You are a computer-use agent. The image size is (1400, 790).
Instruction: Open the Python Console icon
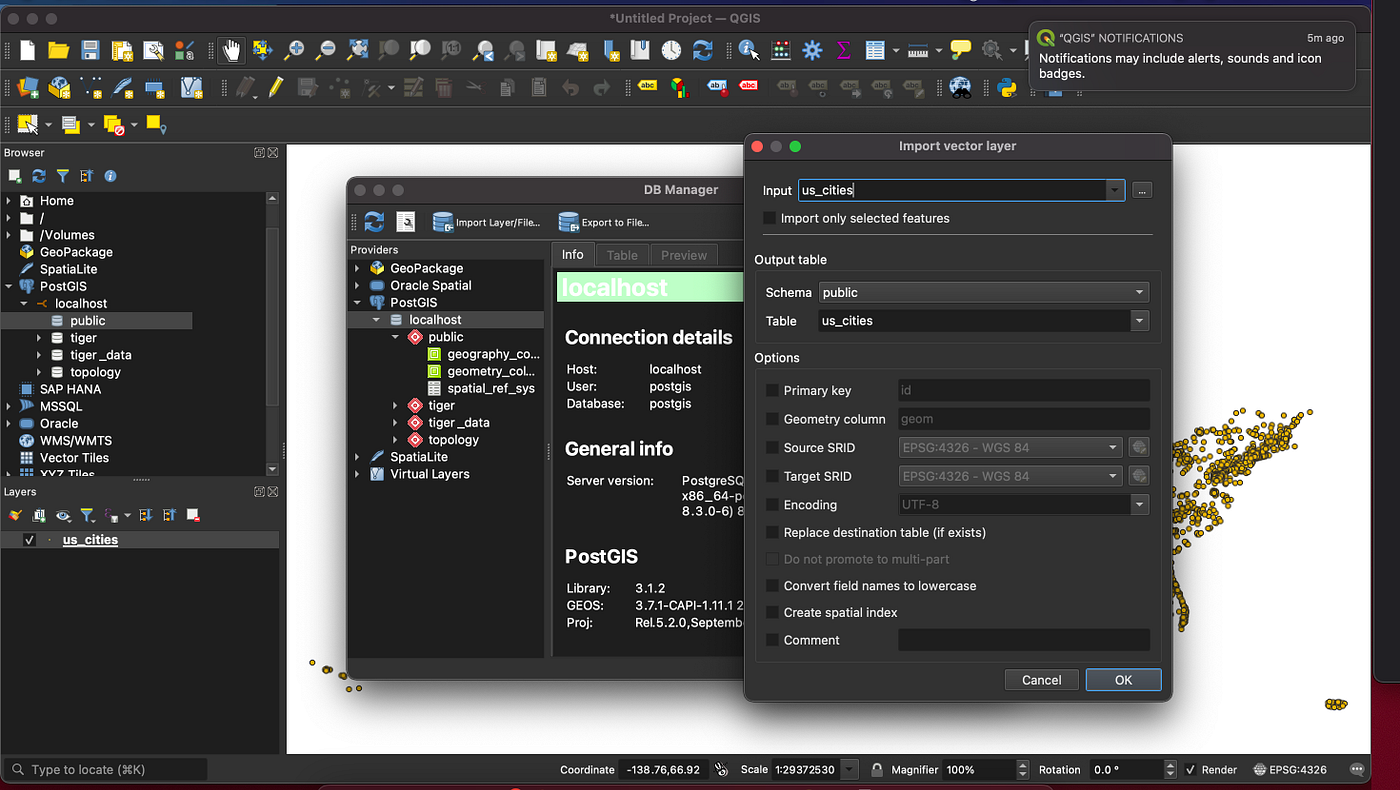pos(1007,88)
